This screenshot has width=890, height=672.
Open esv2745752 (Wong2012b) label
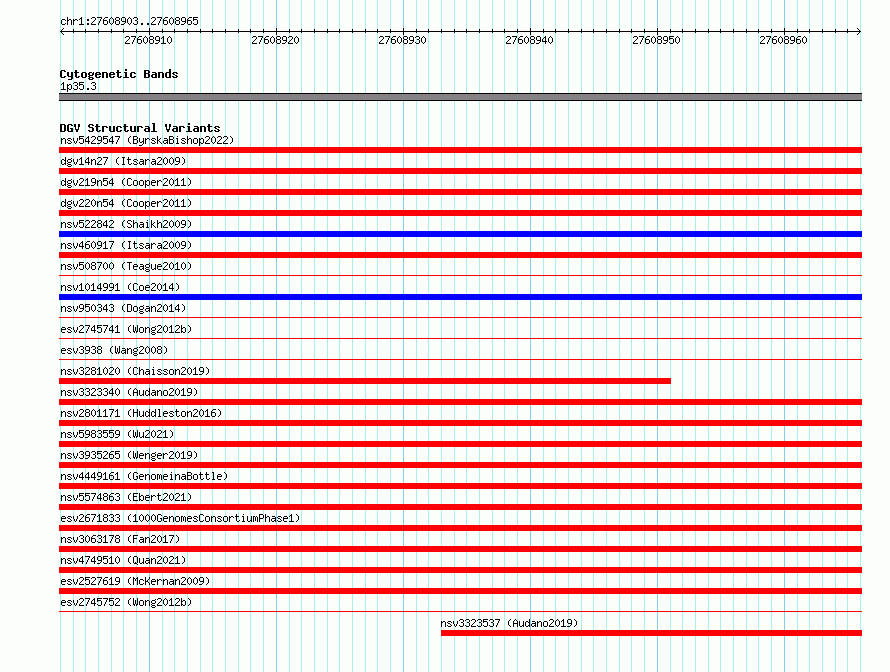pyautogui.click(x=126, y=602)
